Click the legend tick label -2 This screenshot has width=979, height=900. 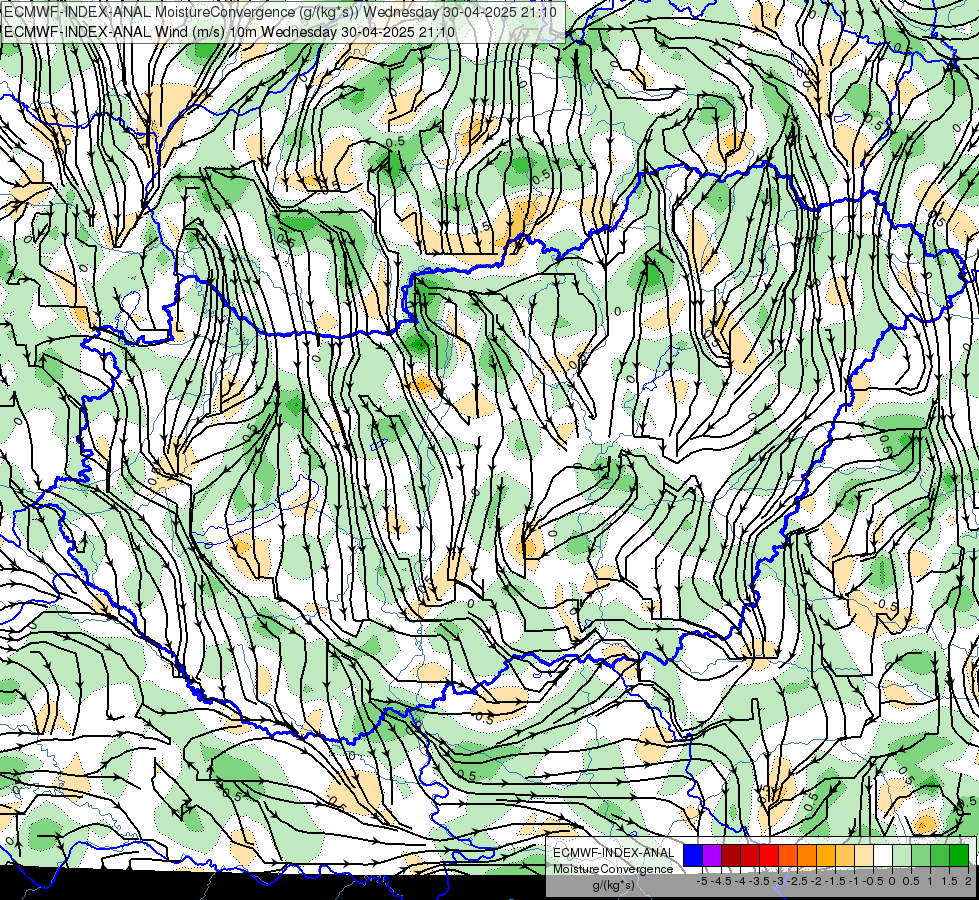[x=817, y=881]
